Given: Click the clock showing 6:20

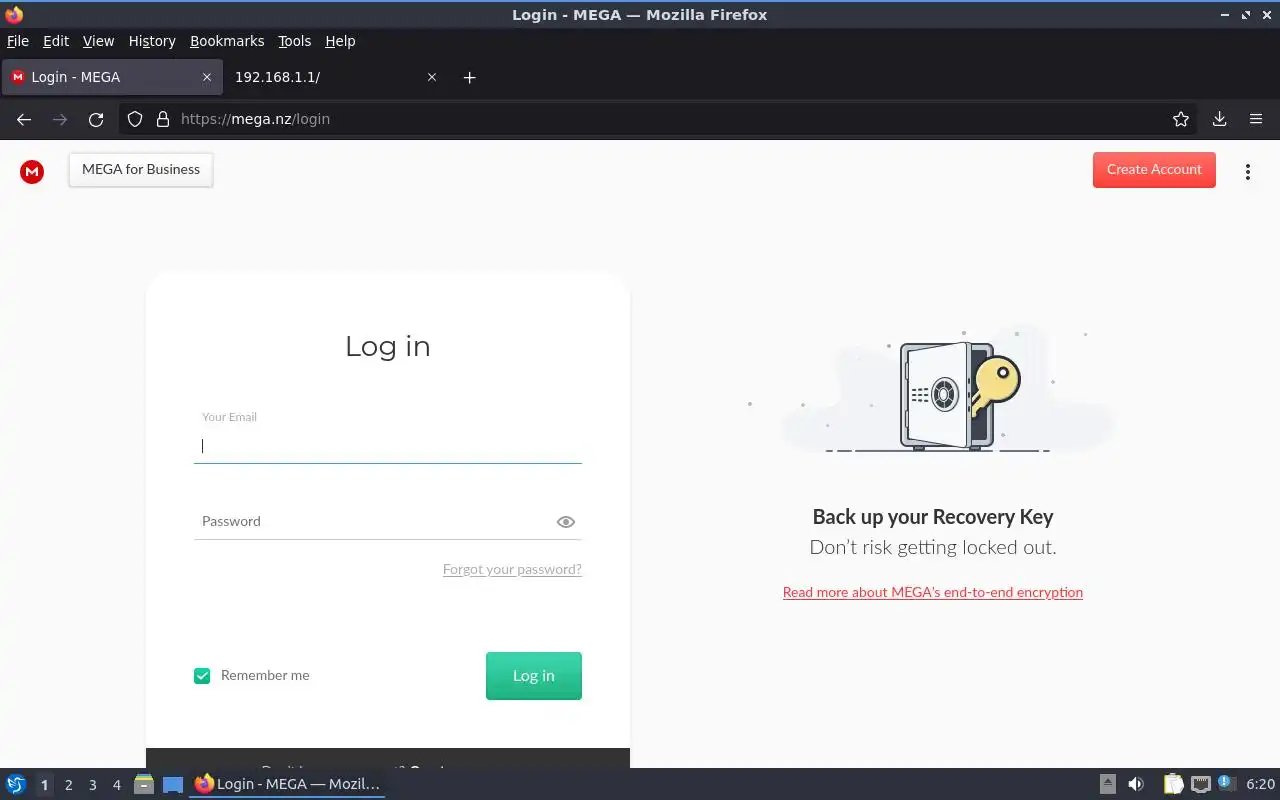Looking at the screenshot, I should coord(1260,785).
